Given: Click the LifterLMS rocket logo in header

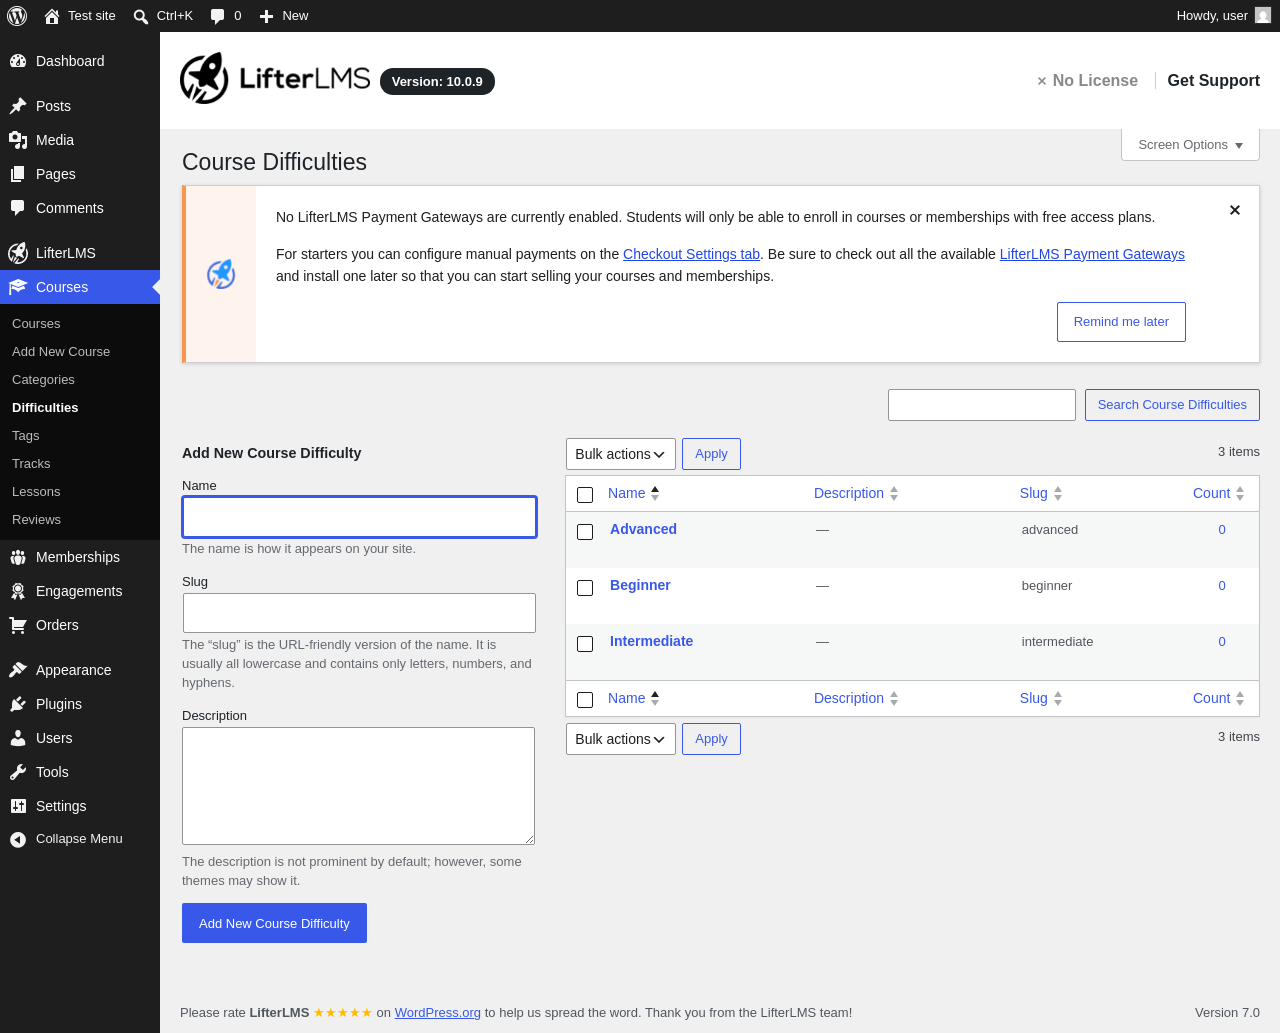Looking at the screenshot, I should [204, 78].
